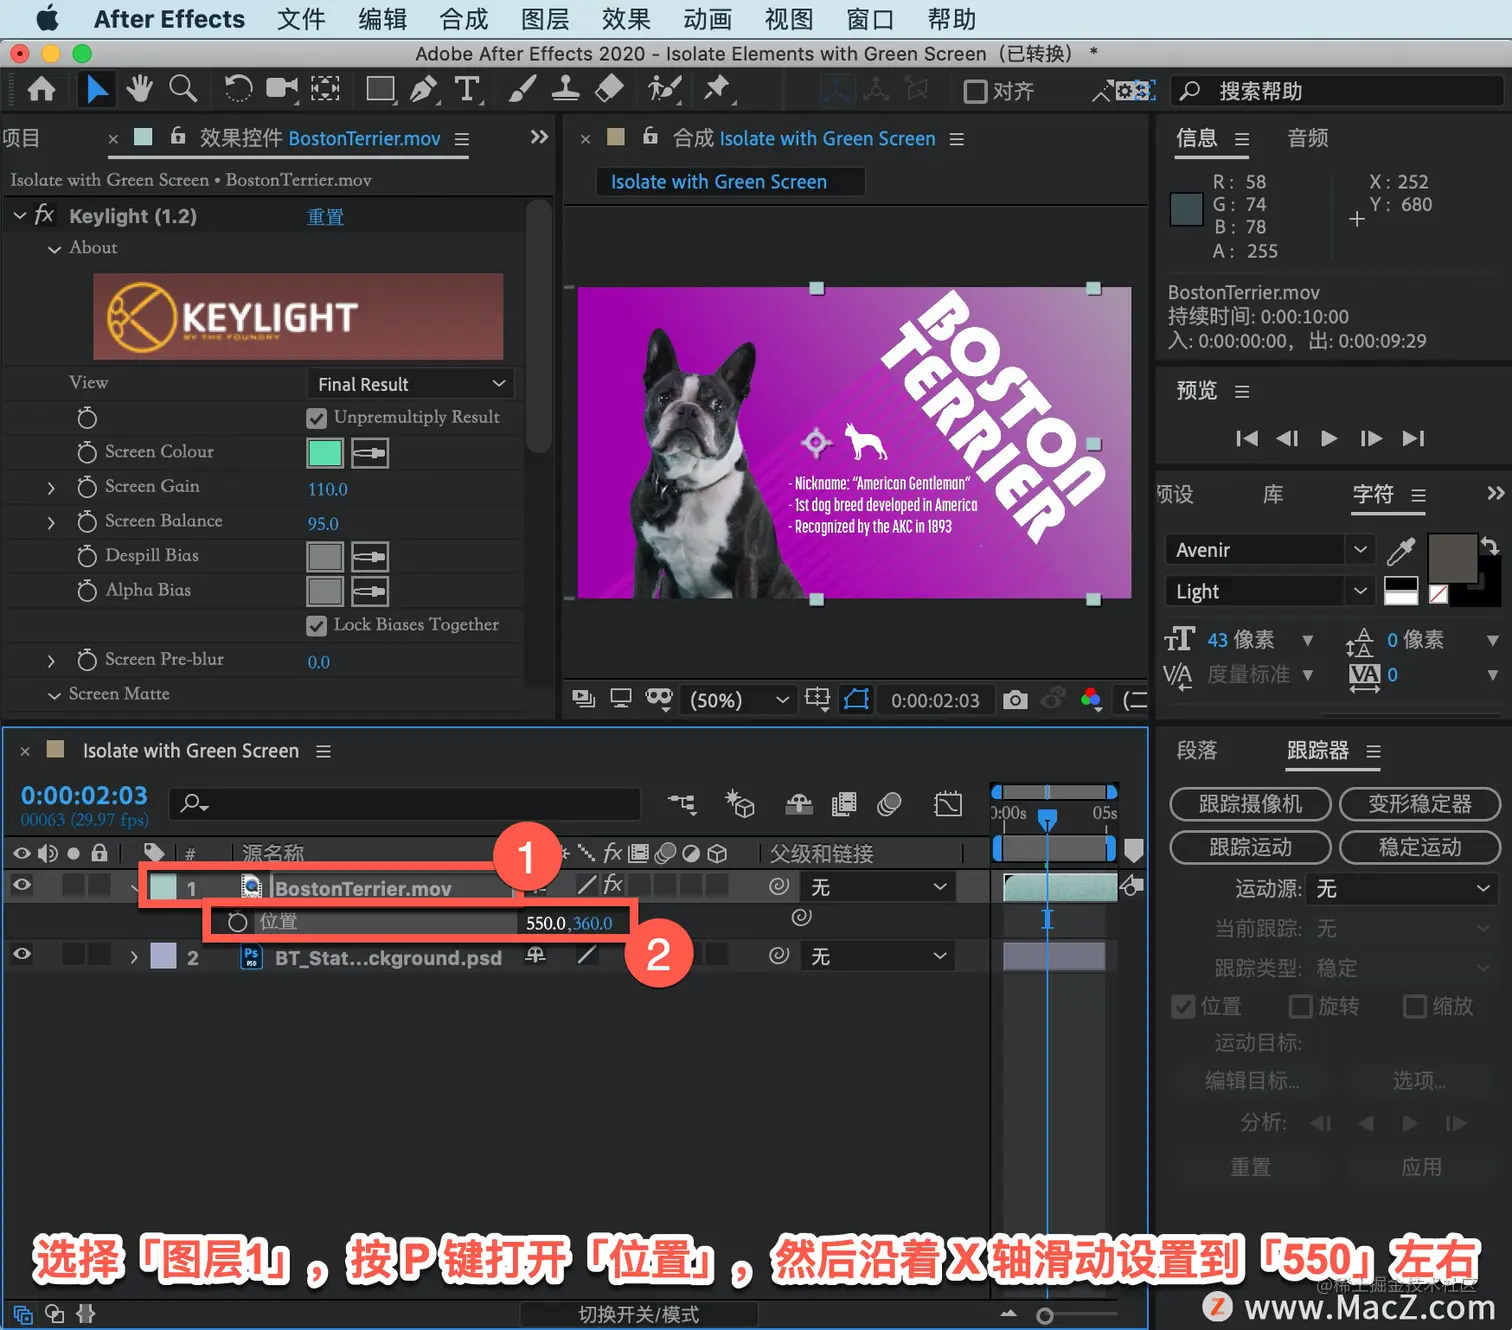The image size is (1512, 1330).
Task: Open the View Final Result dropdown
Action: pyautogui.click(x=411, y=384)
